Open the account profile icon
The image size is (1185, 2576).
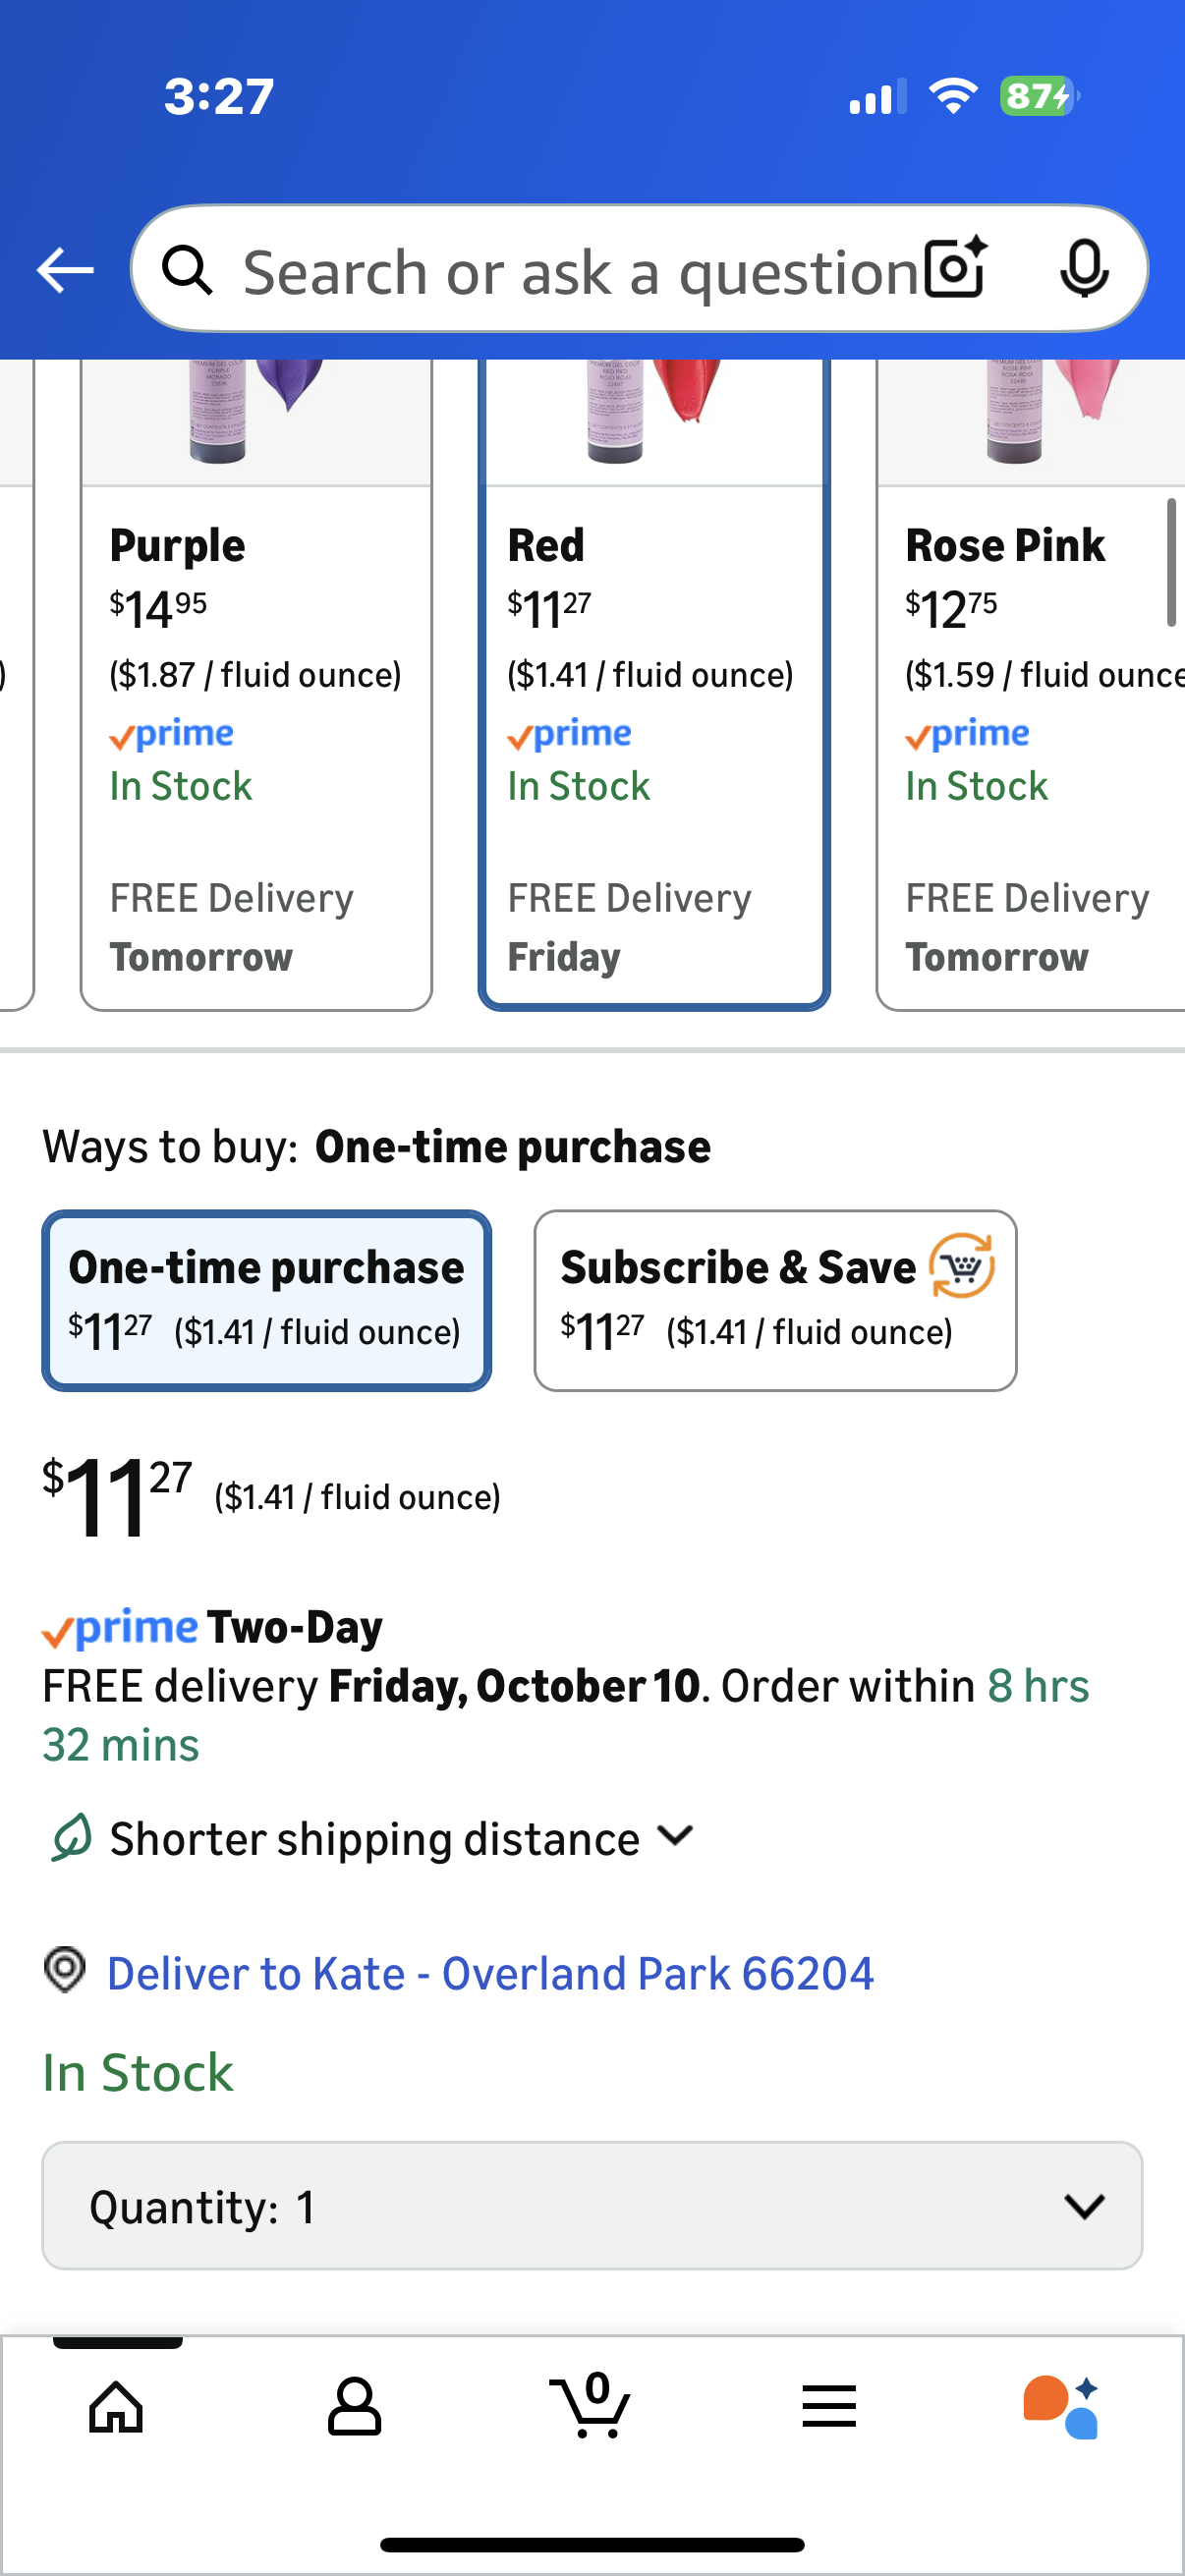click(354, 2406)
